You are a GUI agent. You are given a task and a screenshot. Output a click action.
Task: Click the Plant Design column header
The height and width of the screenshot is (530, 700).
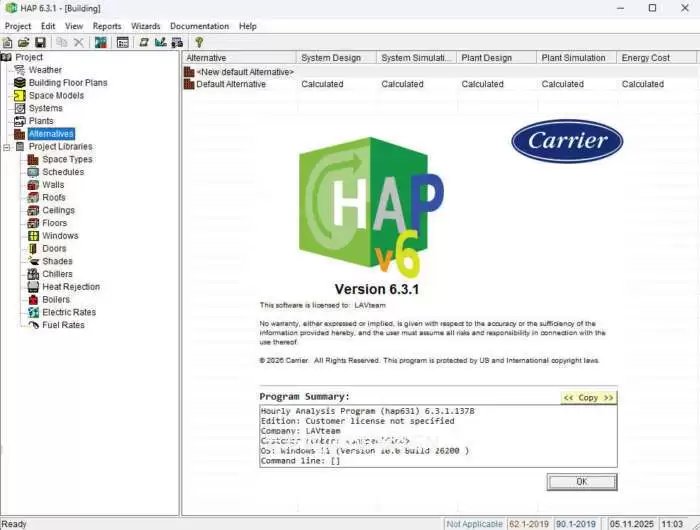coord(496,58)
